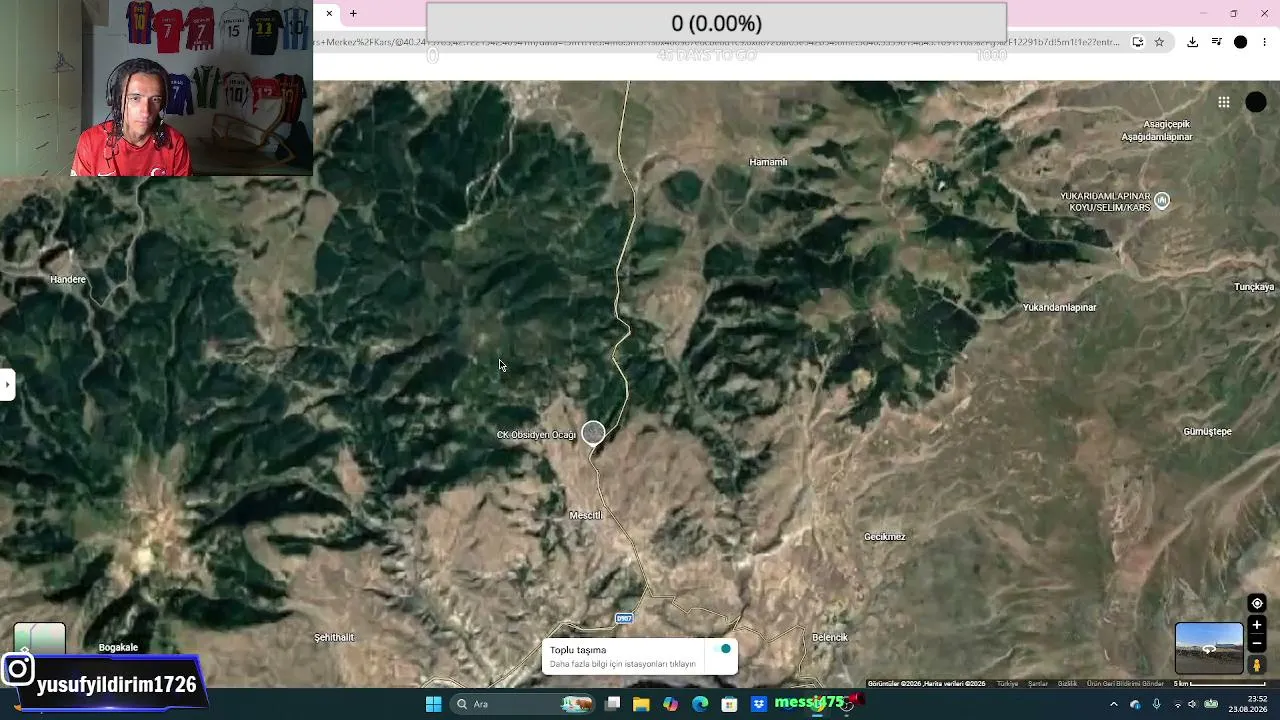Open the volume tray icon
This screenshot has height=720, width=1280.
click(x=1192, y=704)
